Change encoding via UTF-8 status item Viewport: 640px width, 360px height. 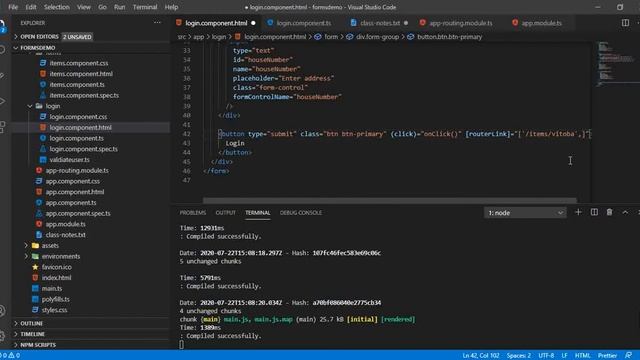546,356
